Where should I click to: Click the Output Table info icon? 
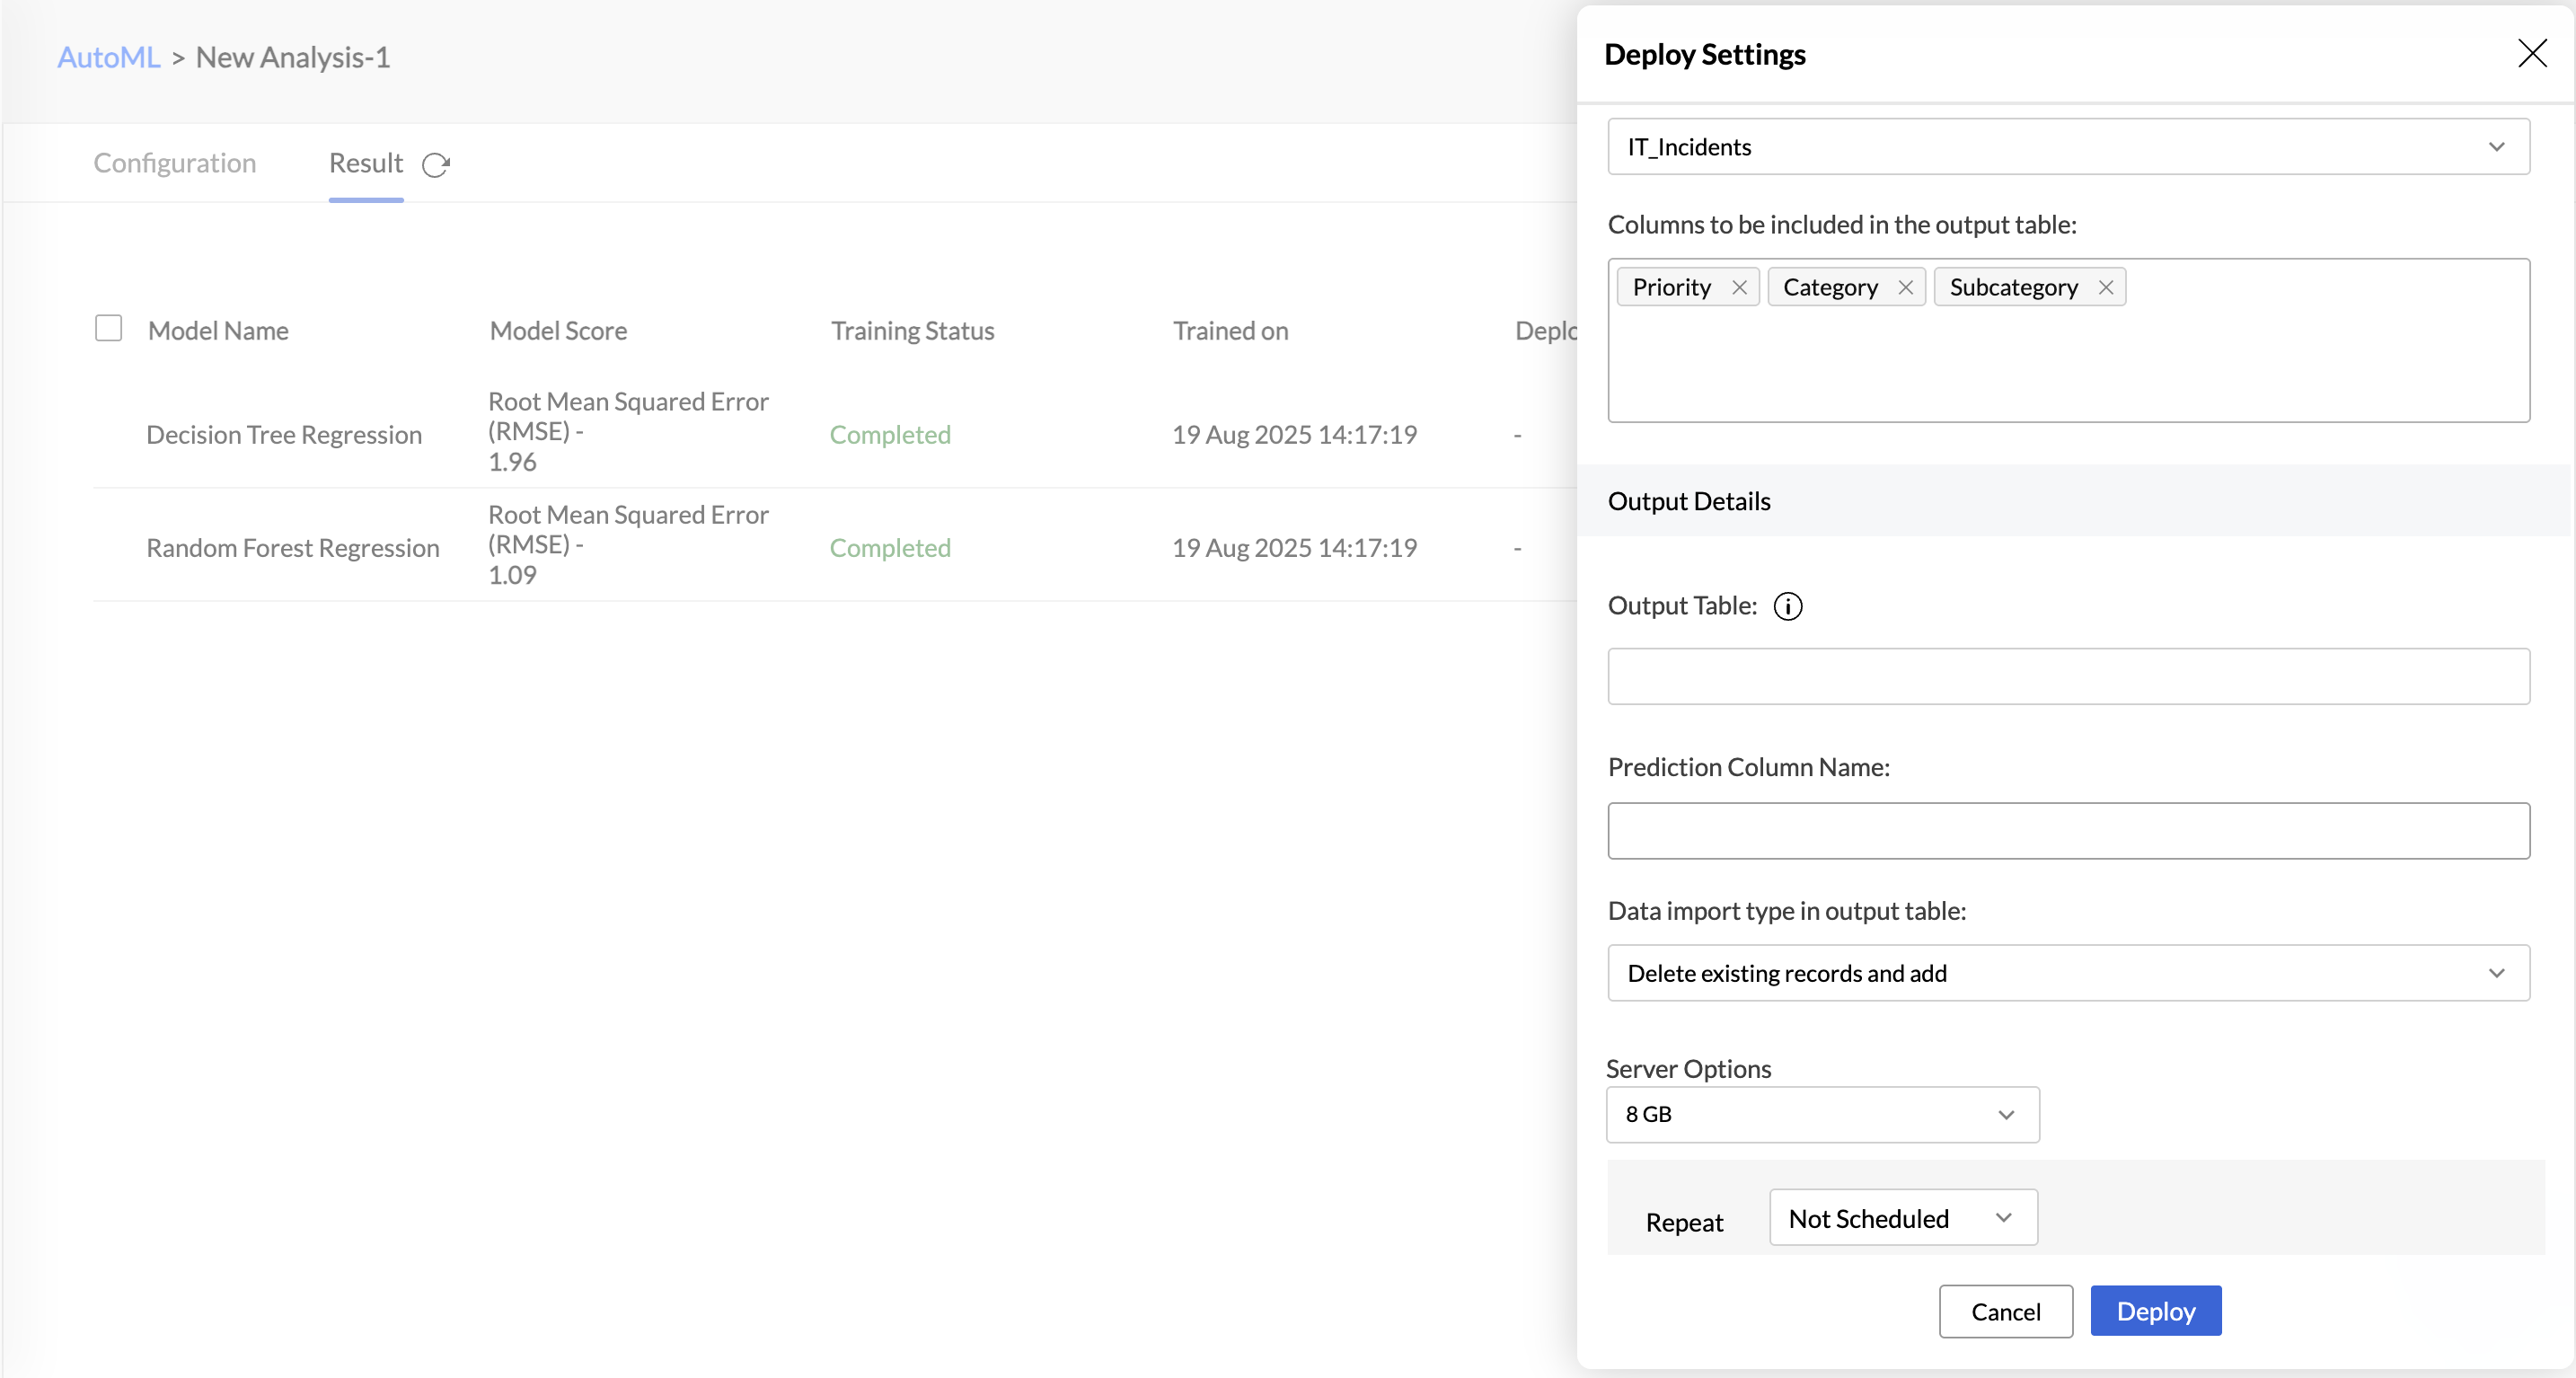1787,607
